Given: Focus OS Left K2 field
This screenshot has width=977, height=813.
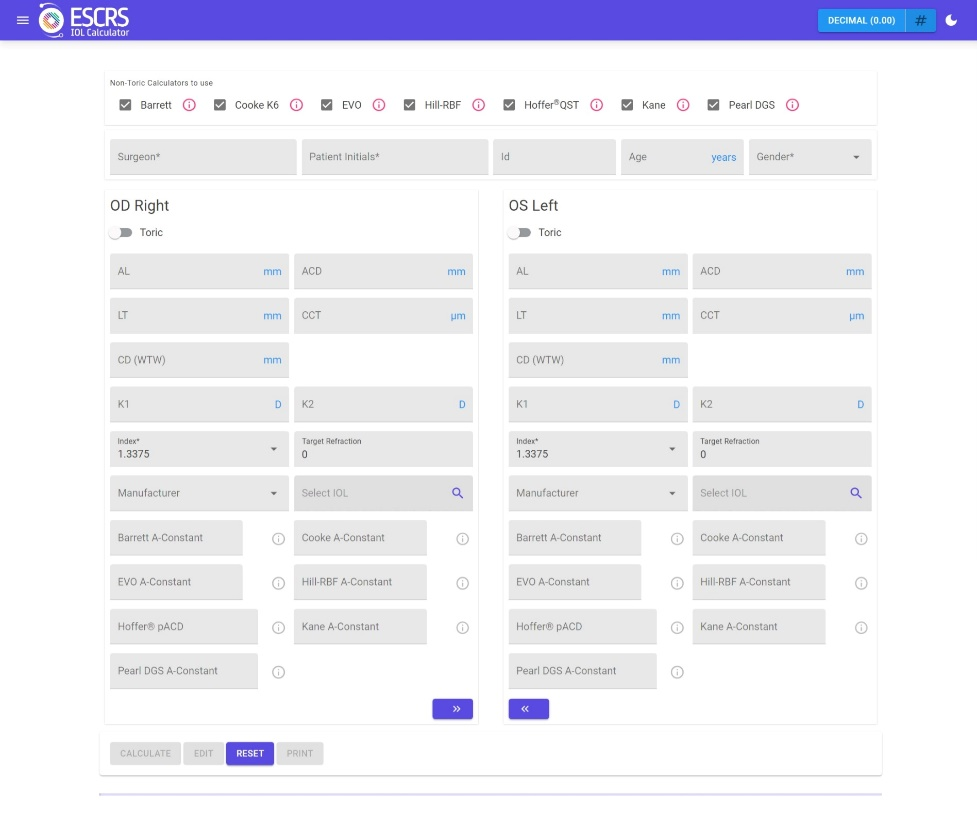Looking at the screenshot, I should (x=782, y=404).
